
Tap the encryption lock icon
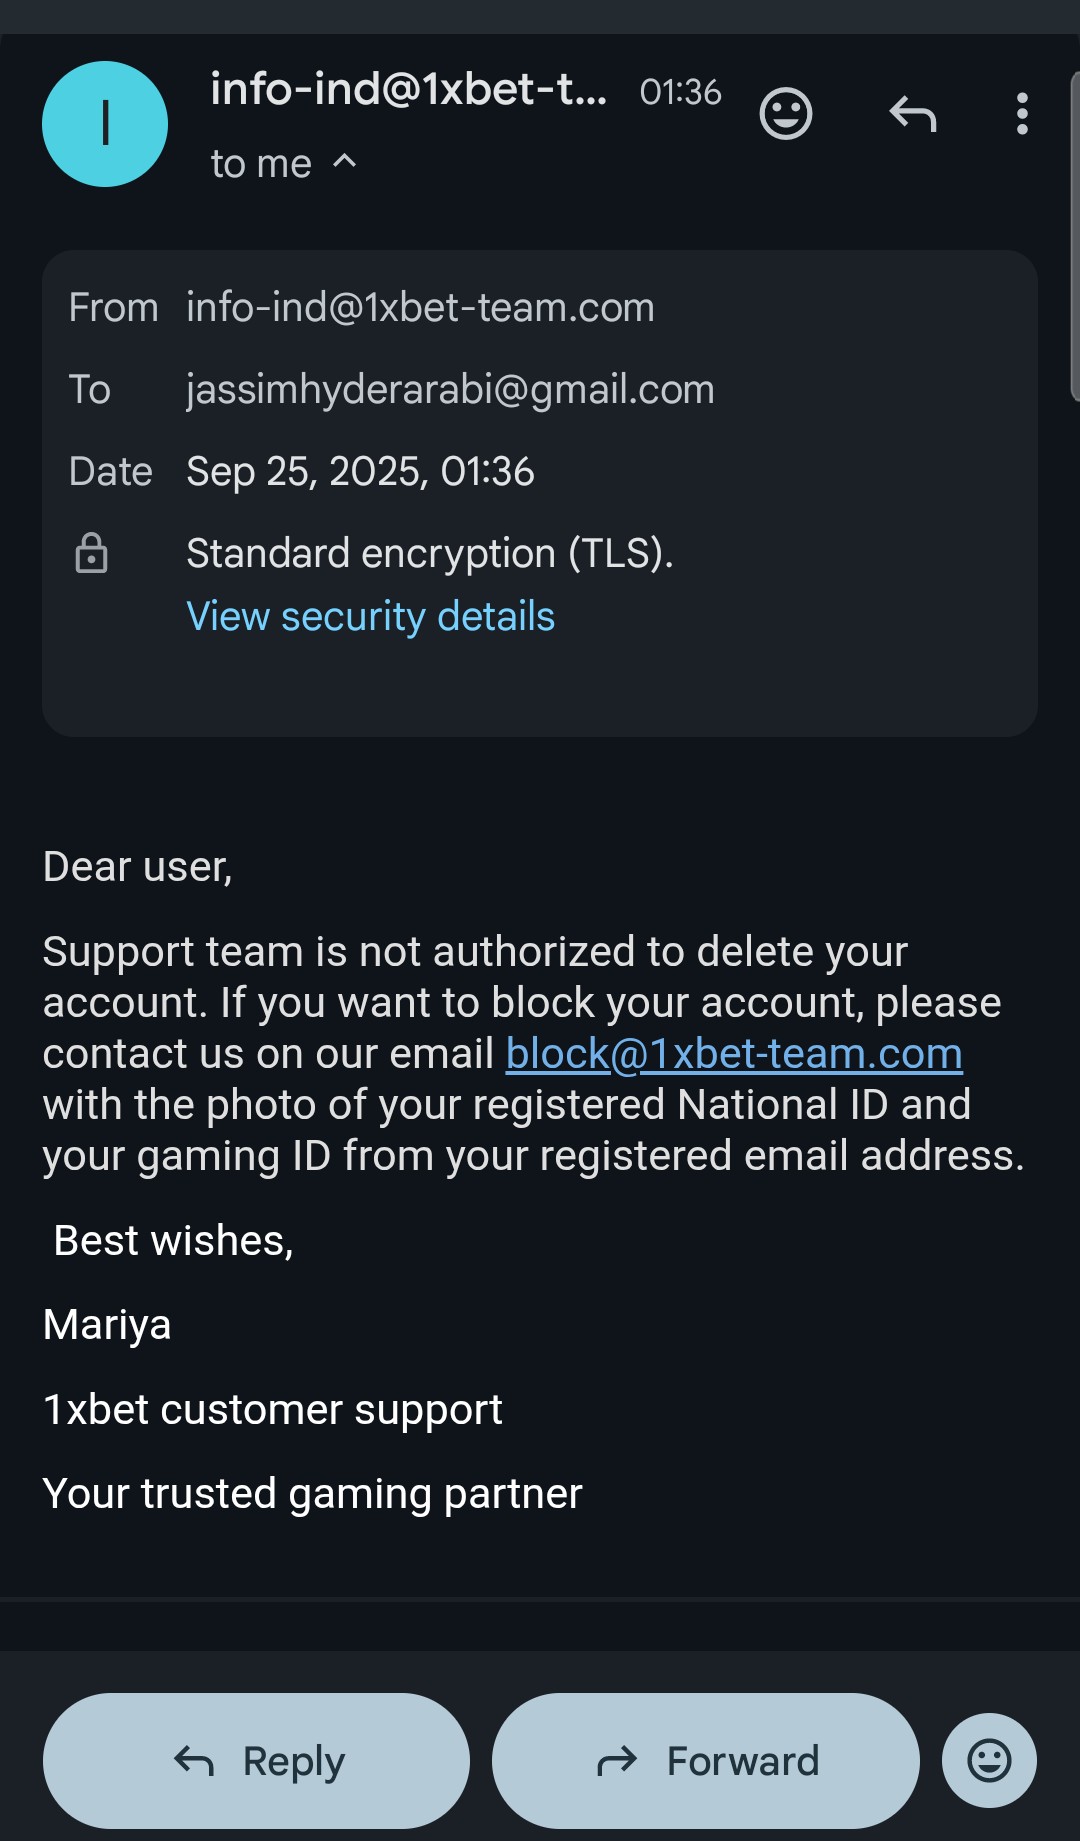[x=91, y=553]
